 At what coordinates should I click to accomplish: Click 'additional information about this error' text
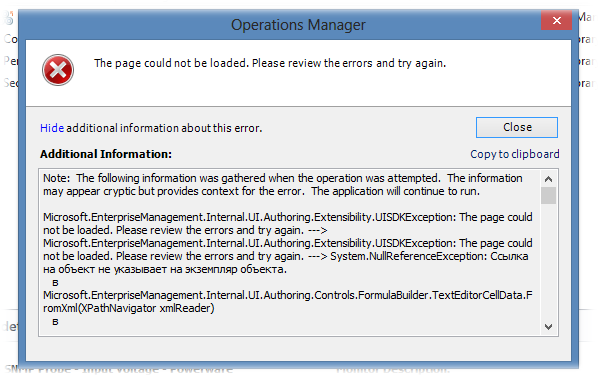pyautogui.click(x=164, y=128)
